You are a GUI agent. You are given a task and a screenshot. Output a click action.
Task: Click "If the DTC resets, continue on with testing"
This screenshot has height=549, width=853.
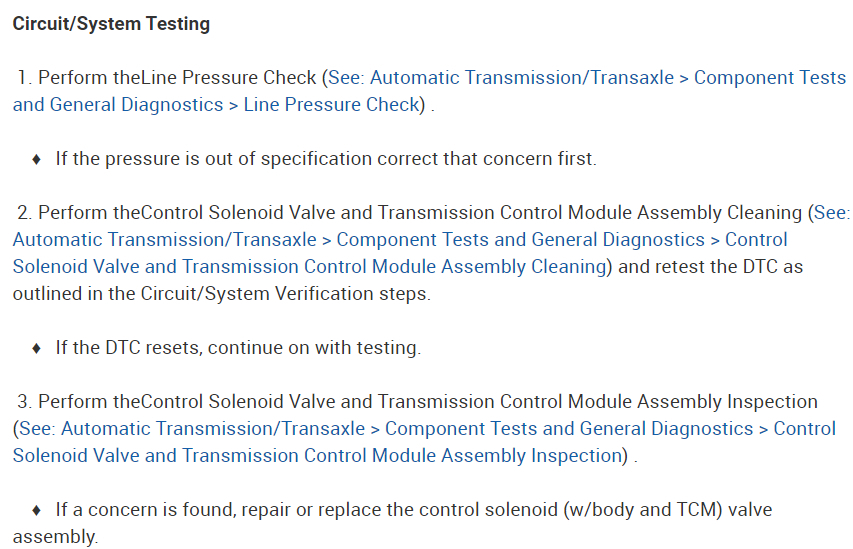238,349
